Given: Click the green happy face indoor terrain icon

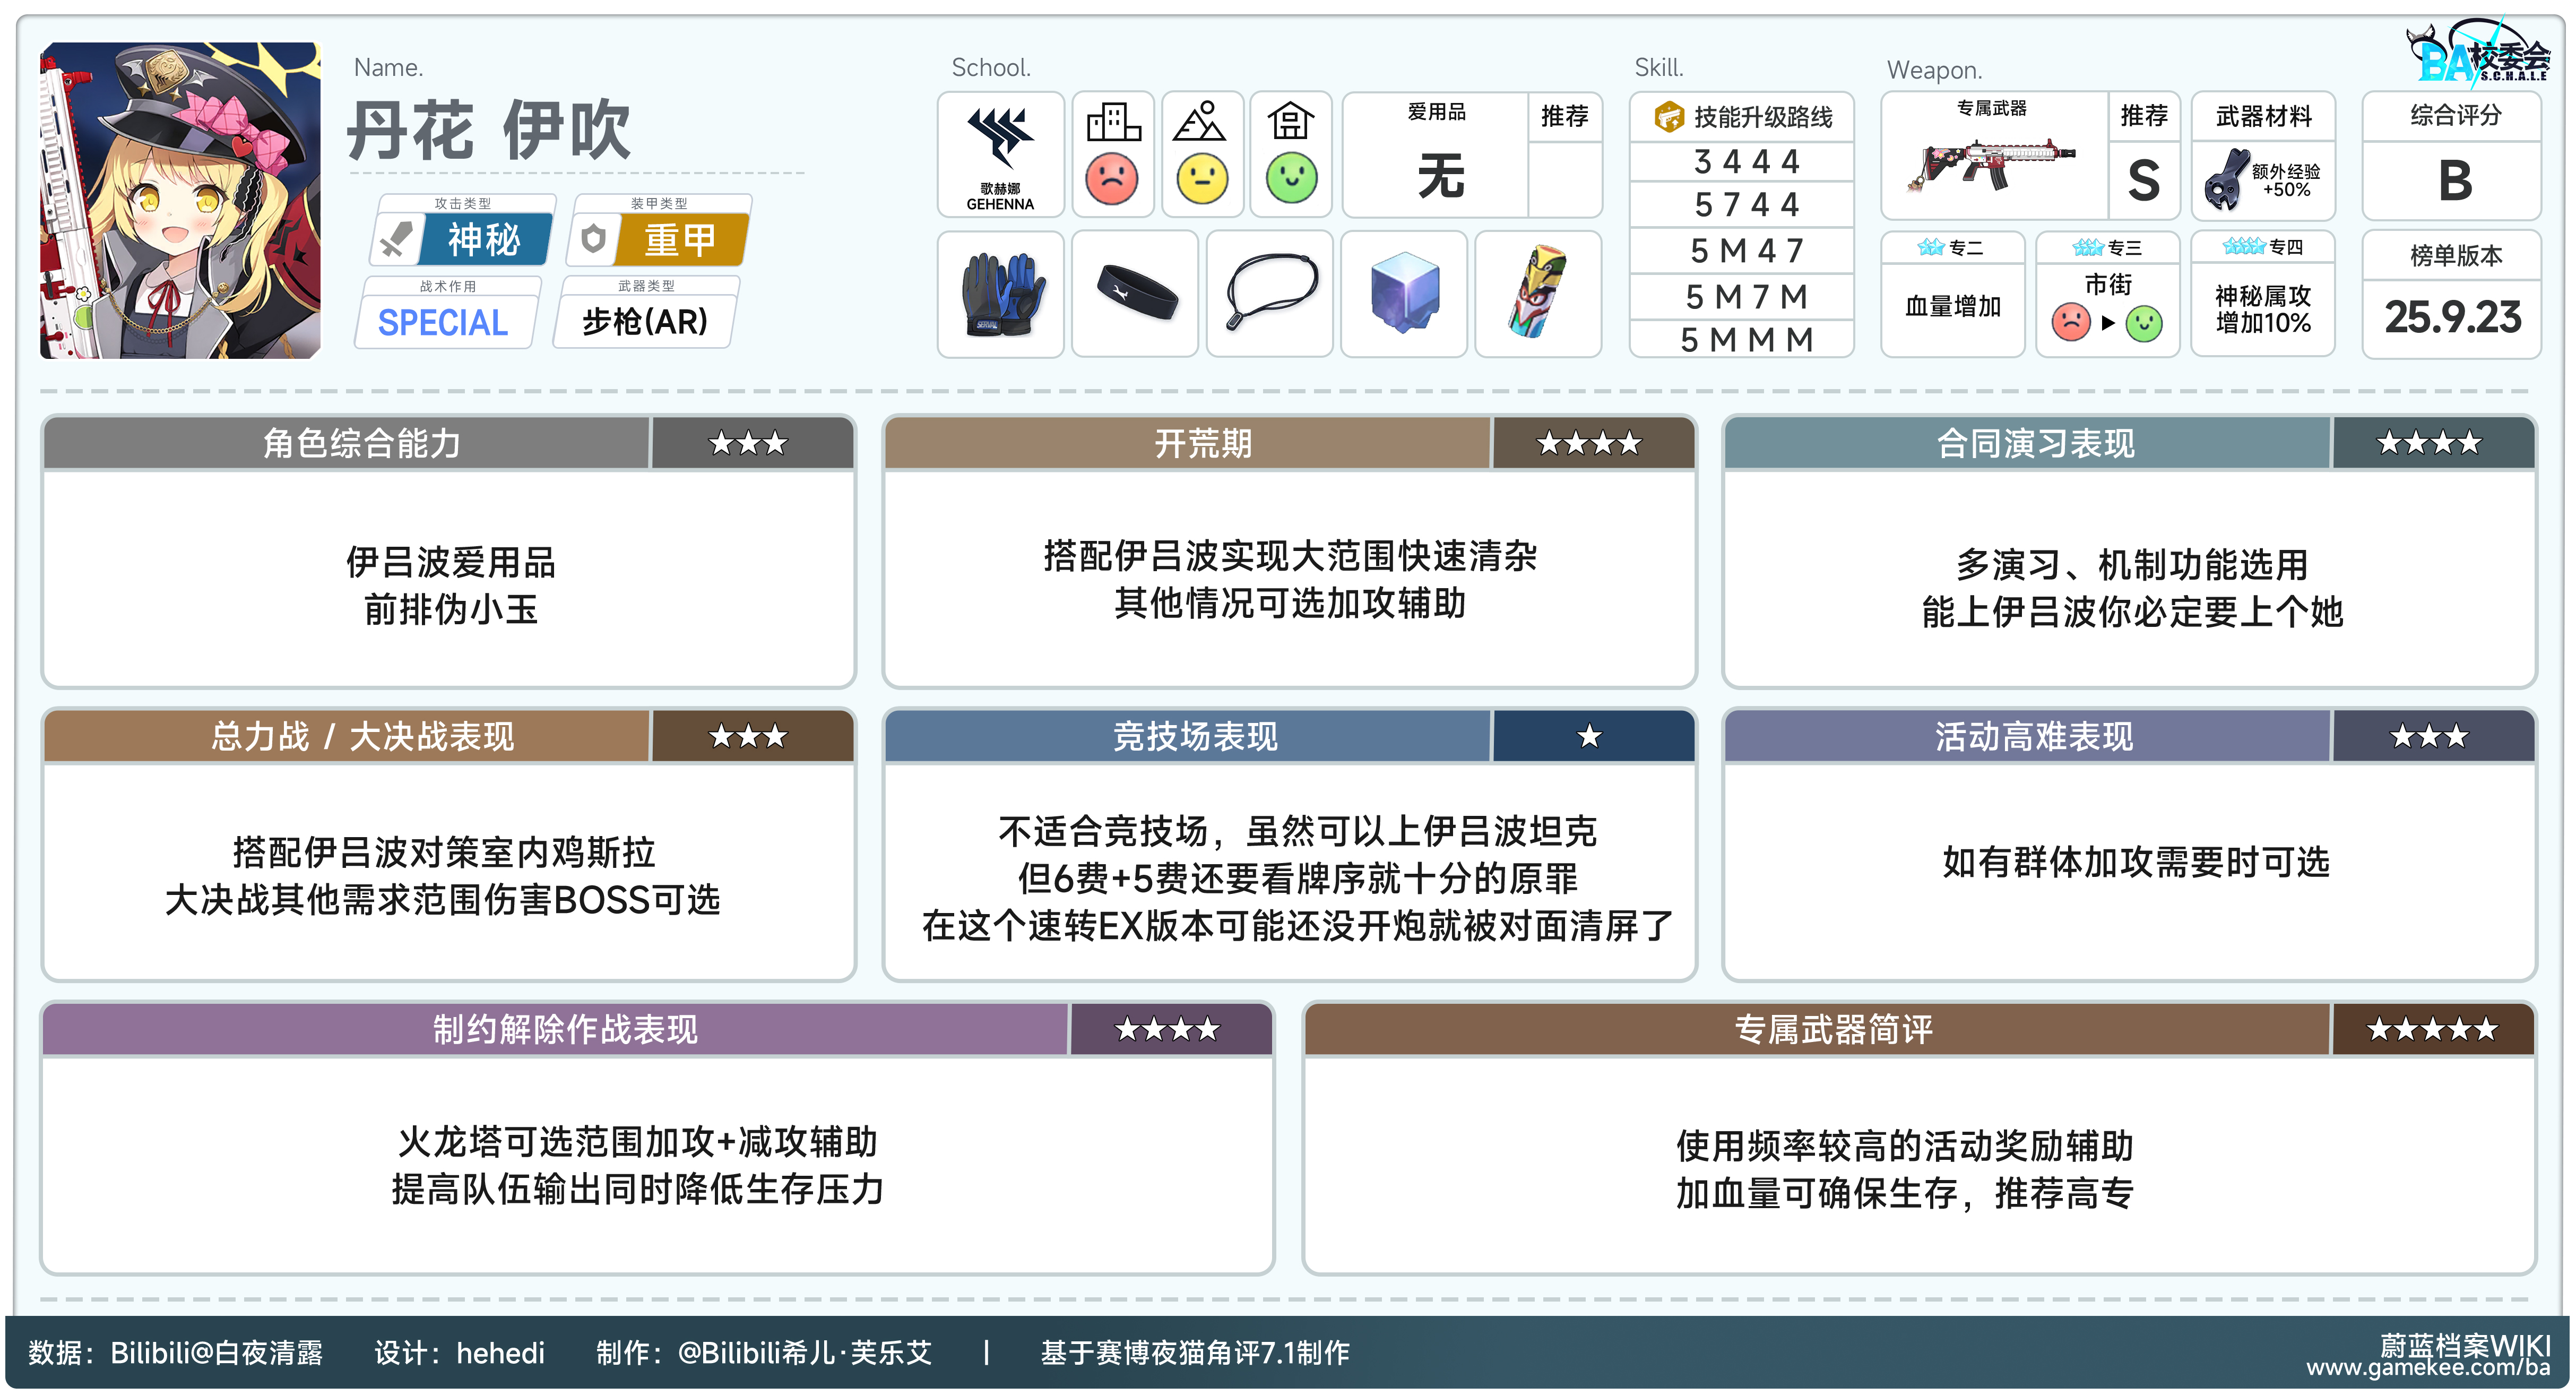Looking at the screenshot, I should point(1291,179).
